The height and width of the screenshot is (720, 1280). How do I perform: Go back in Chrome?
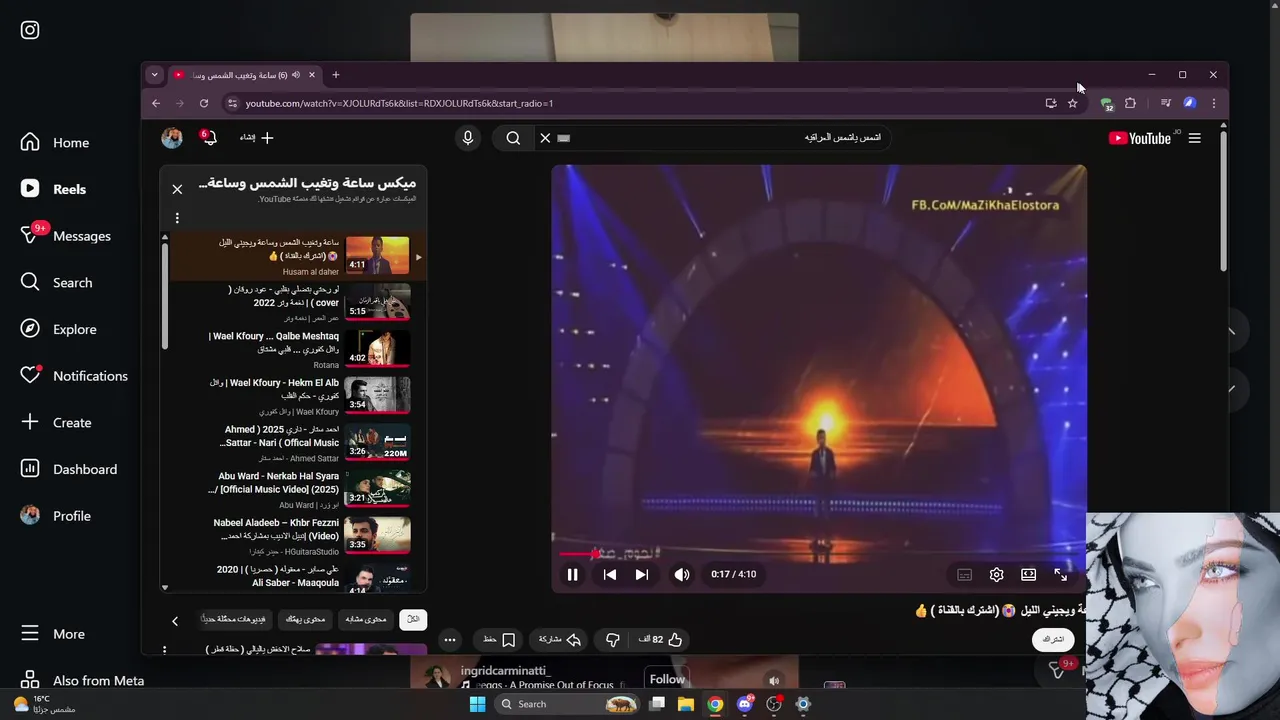(x=156, y=103)
